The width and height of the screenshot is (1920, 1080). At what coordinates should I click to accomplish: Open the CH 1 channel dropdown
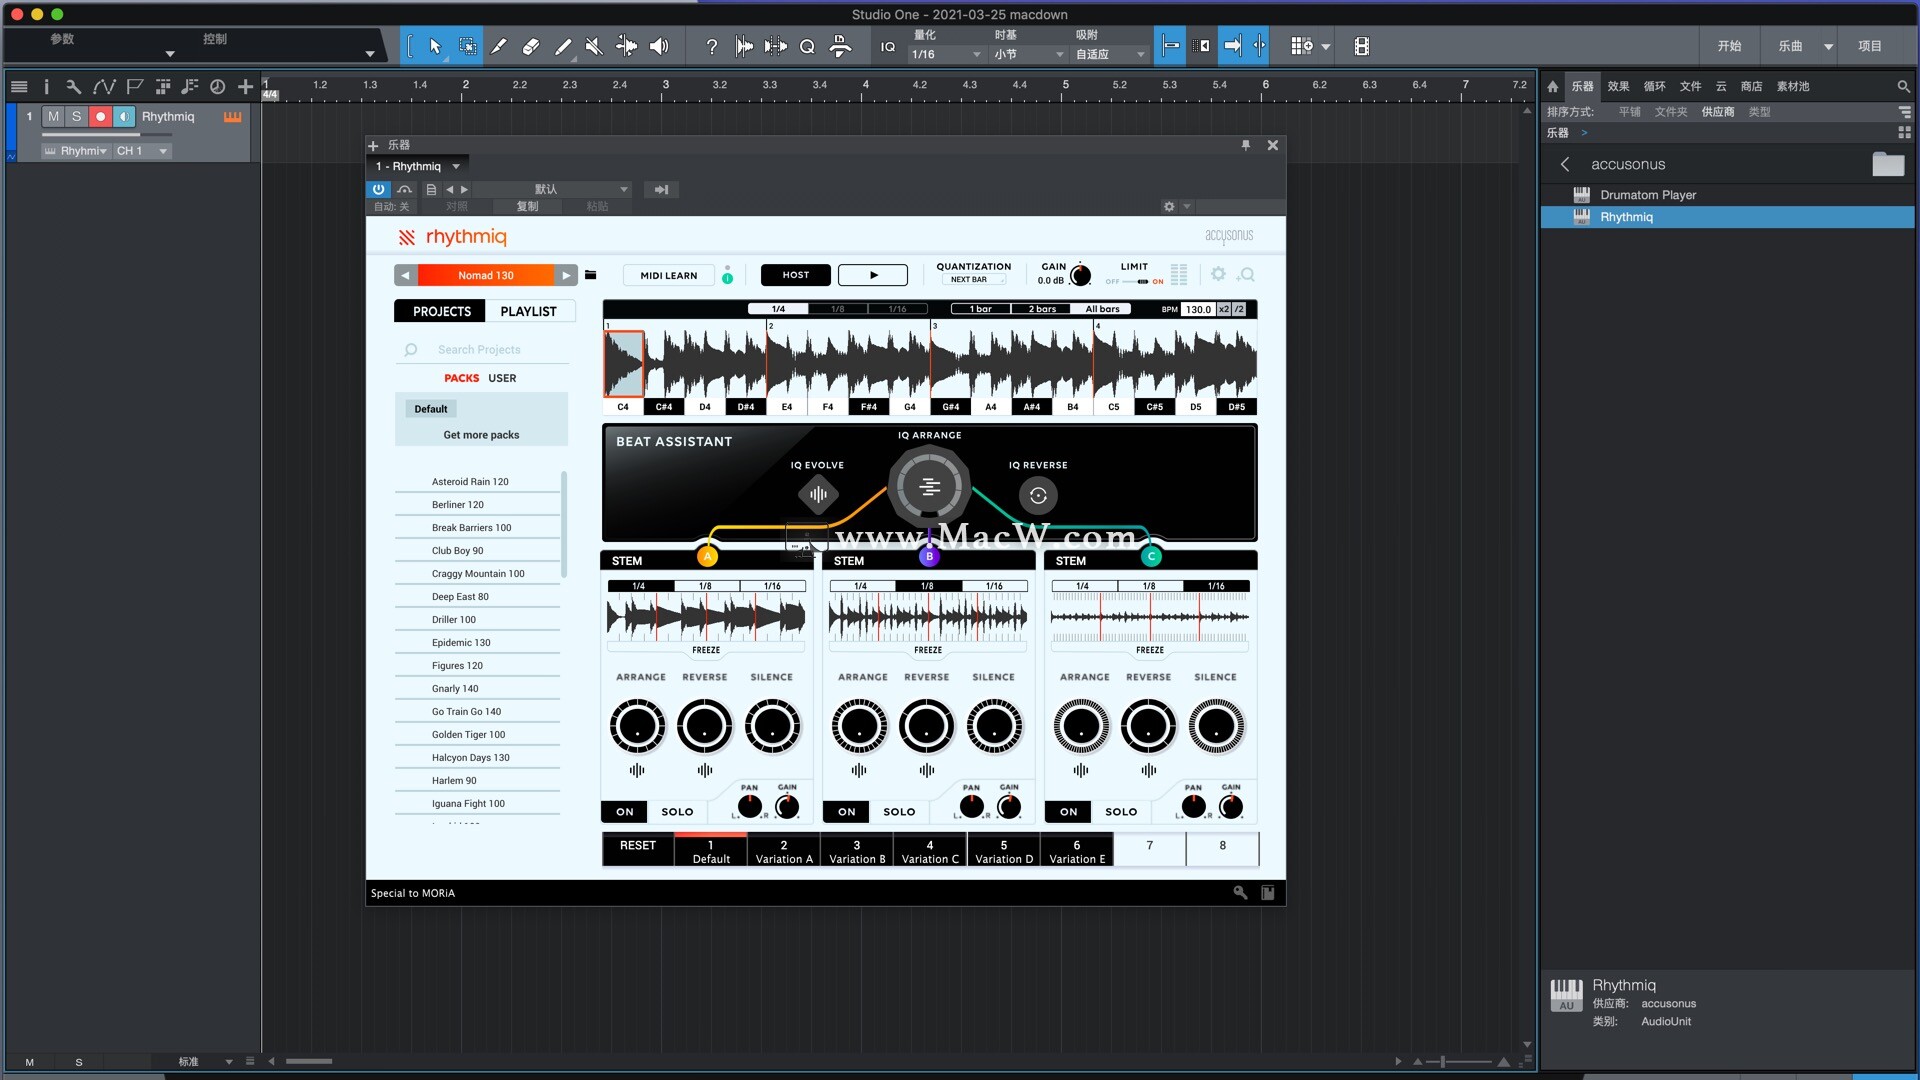click(x=142, y=151)
